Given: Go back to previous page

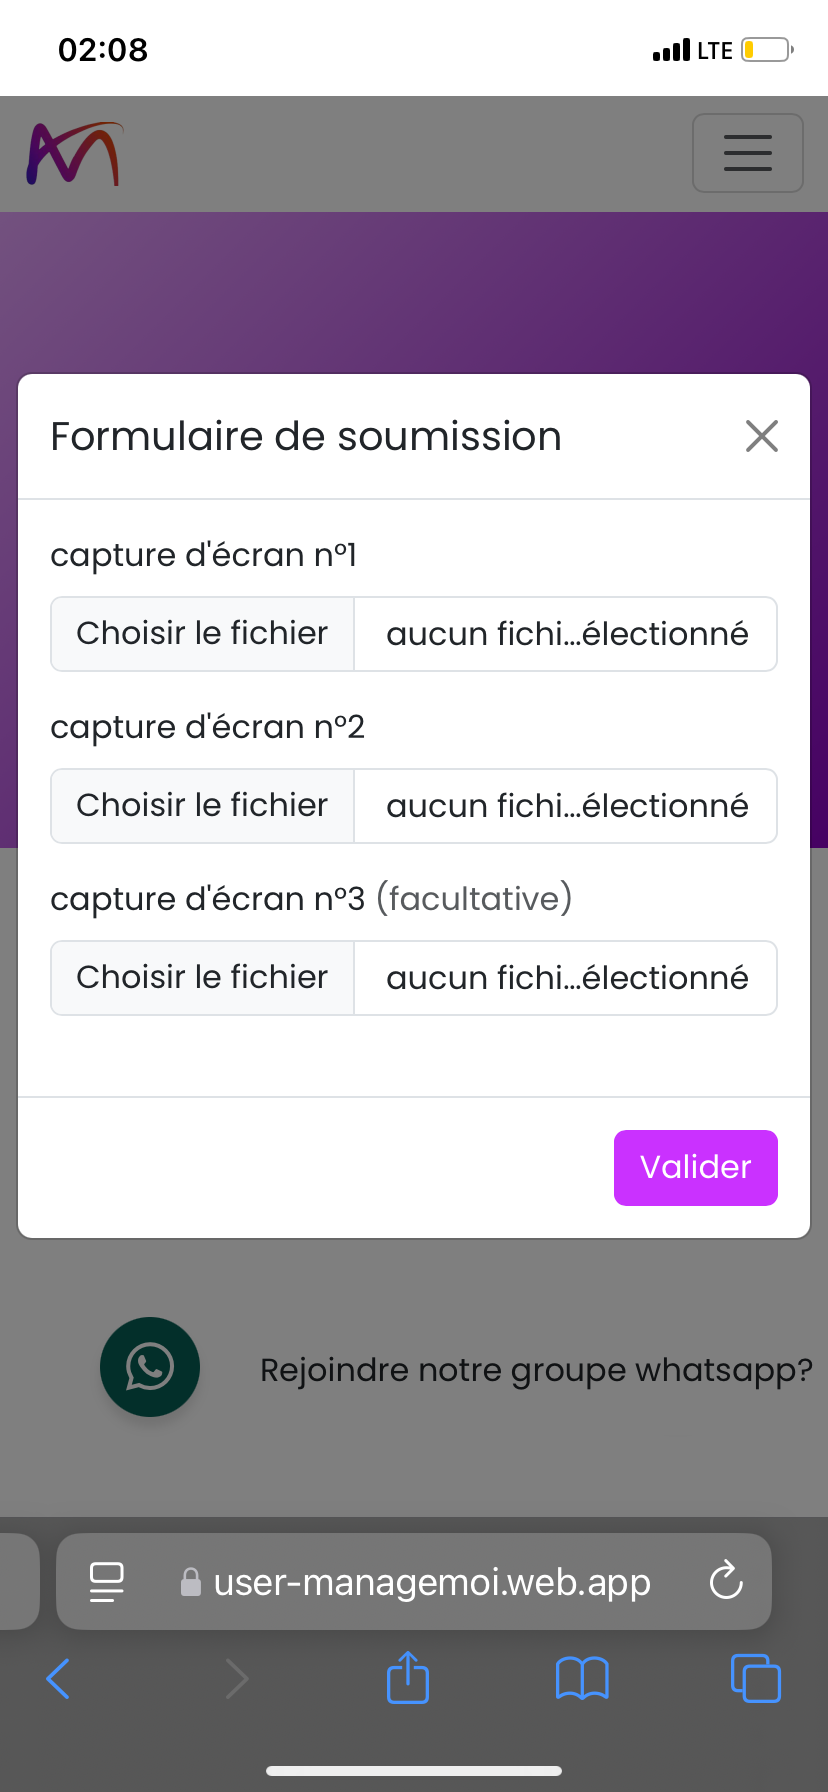Looking at the screenshot, I should 58,1678.
